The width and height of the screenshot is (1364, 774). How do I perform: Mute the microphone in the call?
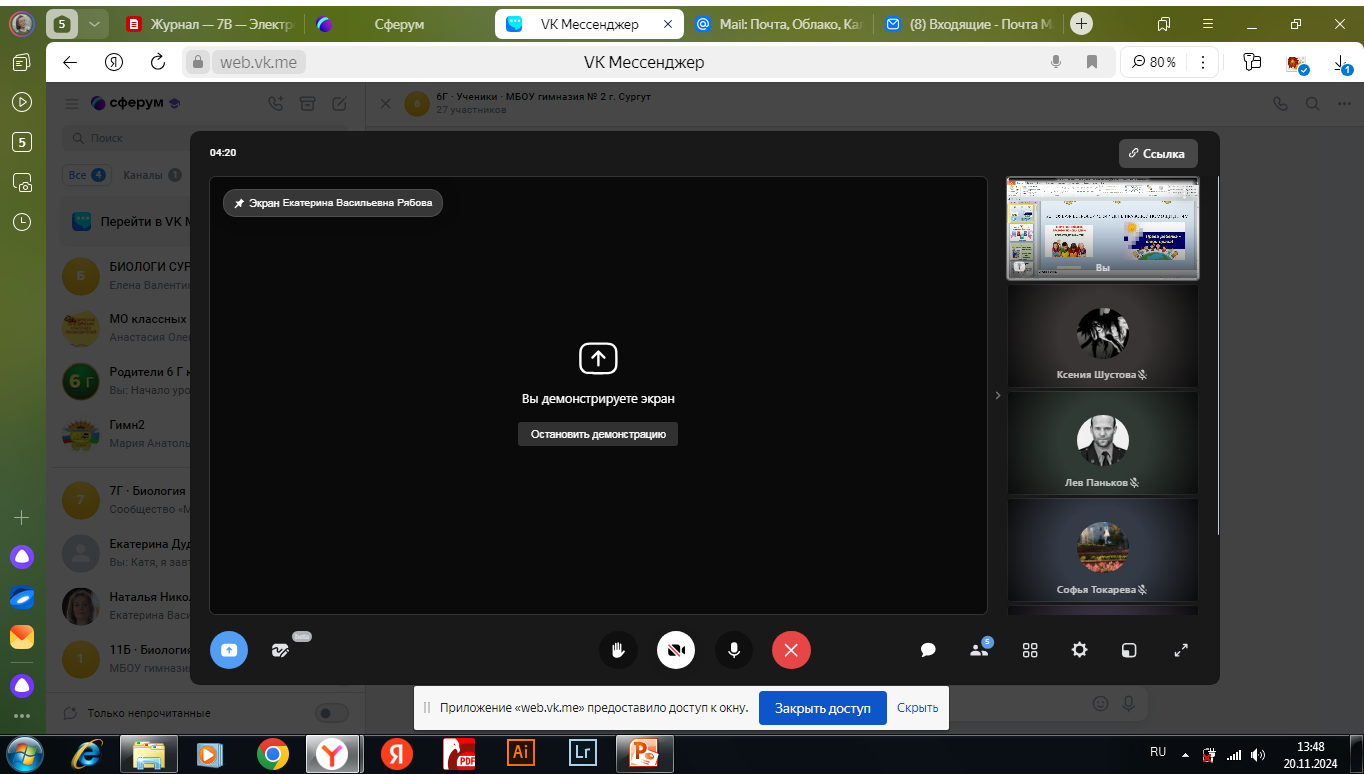pyautogui.click(x=734, y=650)
